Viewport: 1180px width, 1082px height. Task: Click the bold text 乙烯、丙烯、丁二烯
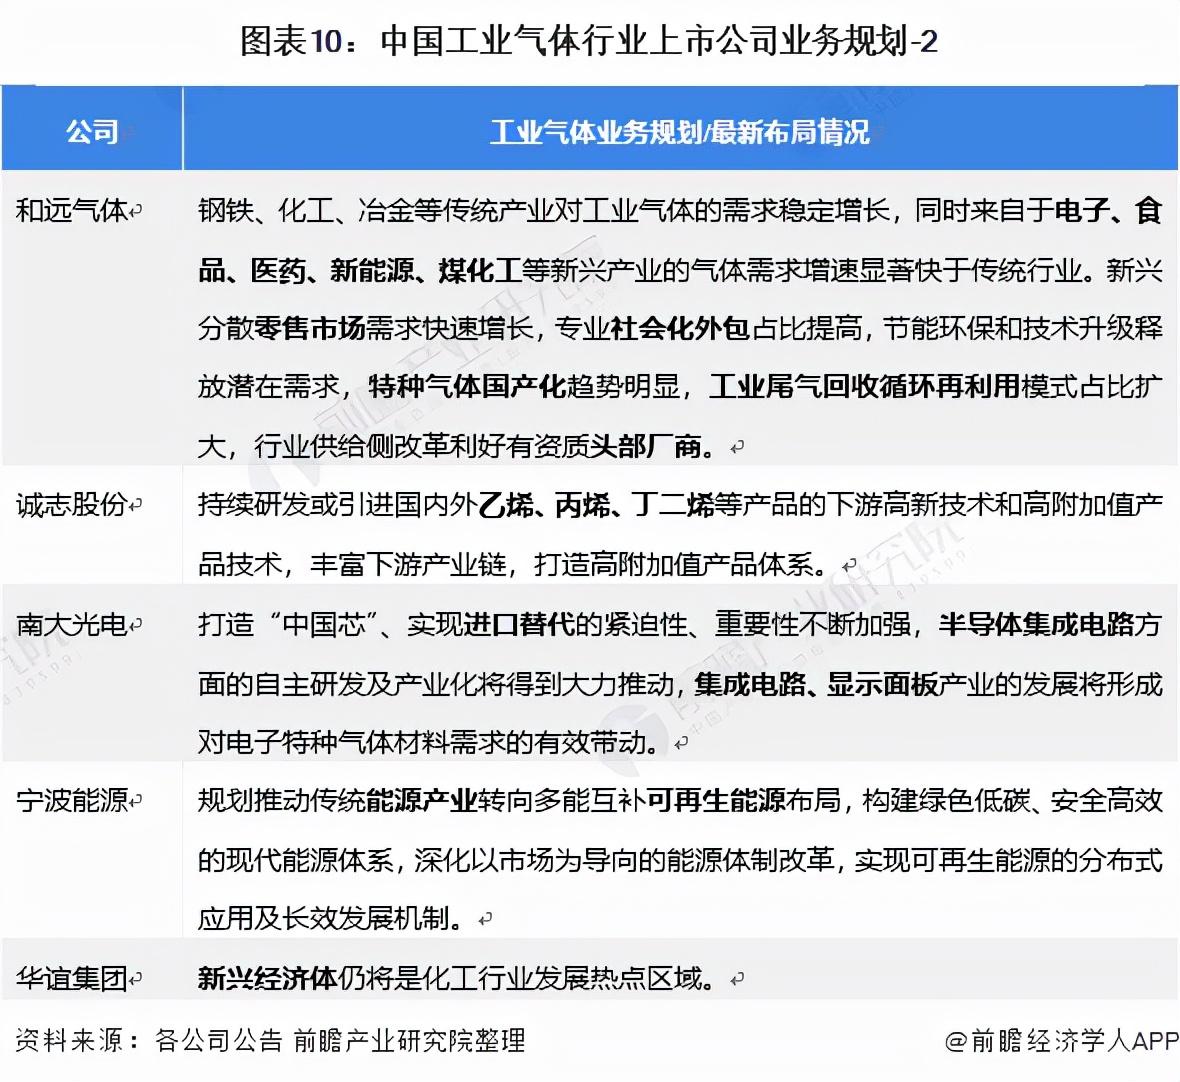point(596,505)
